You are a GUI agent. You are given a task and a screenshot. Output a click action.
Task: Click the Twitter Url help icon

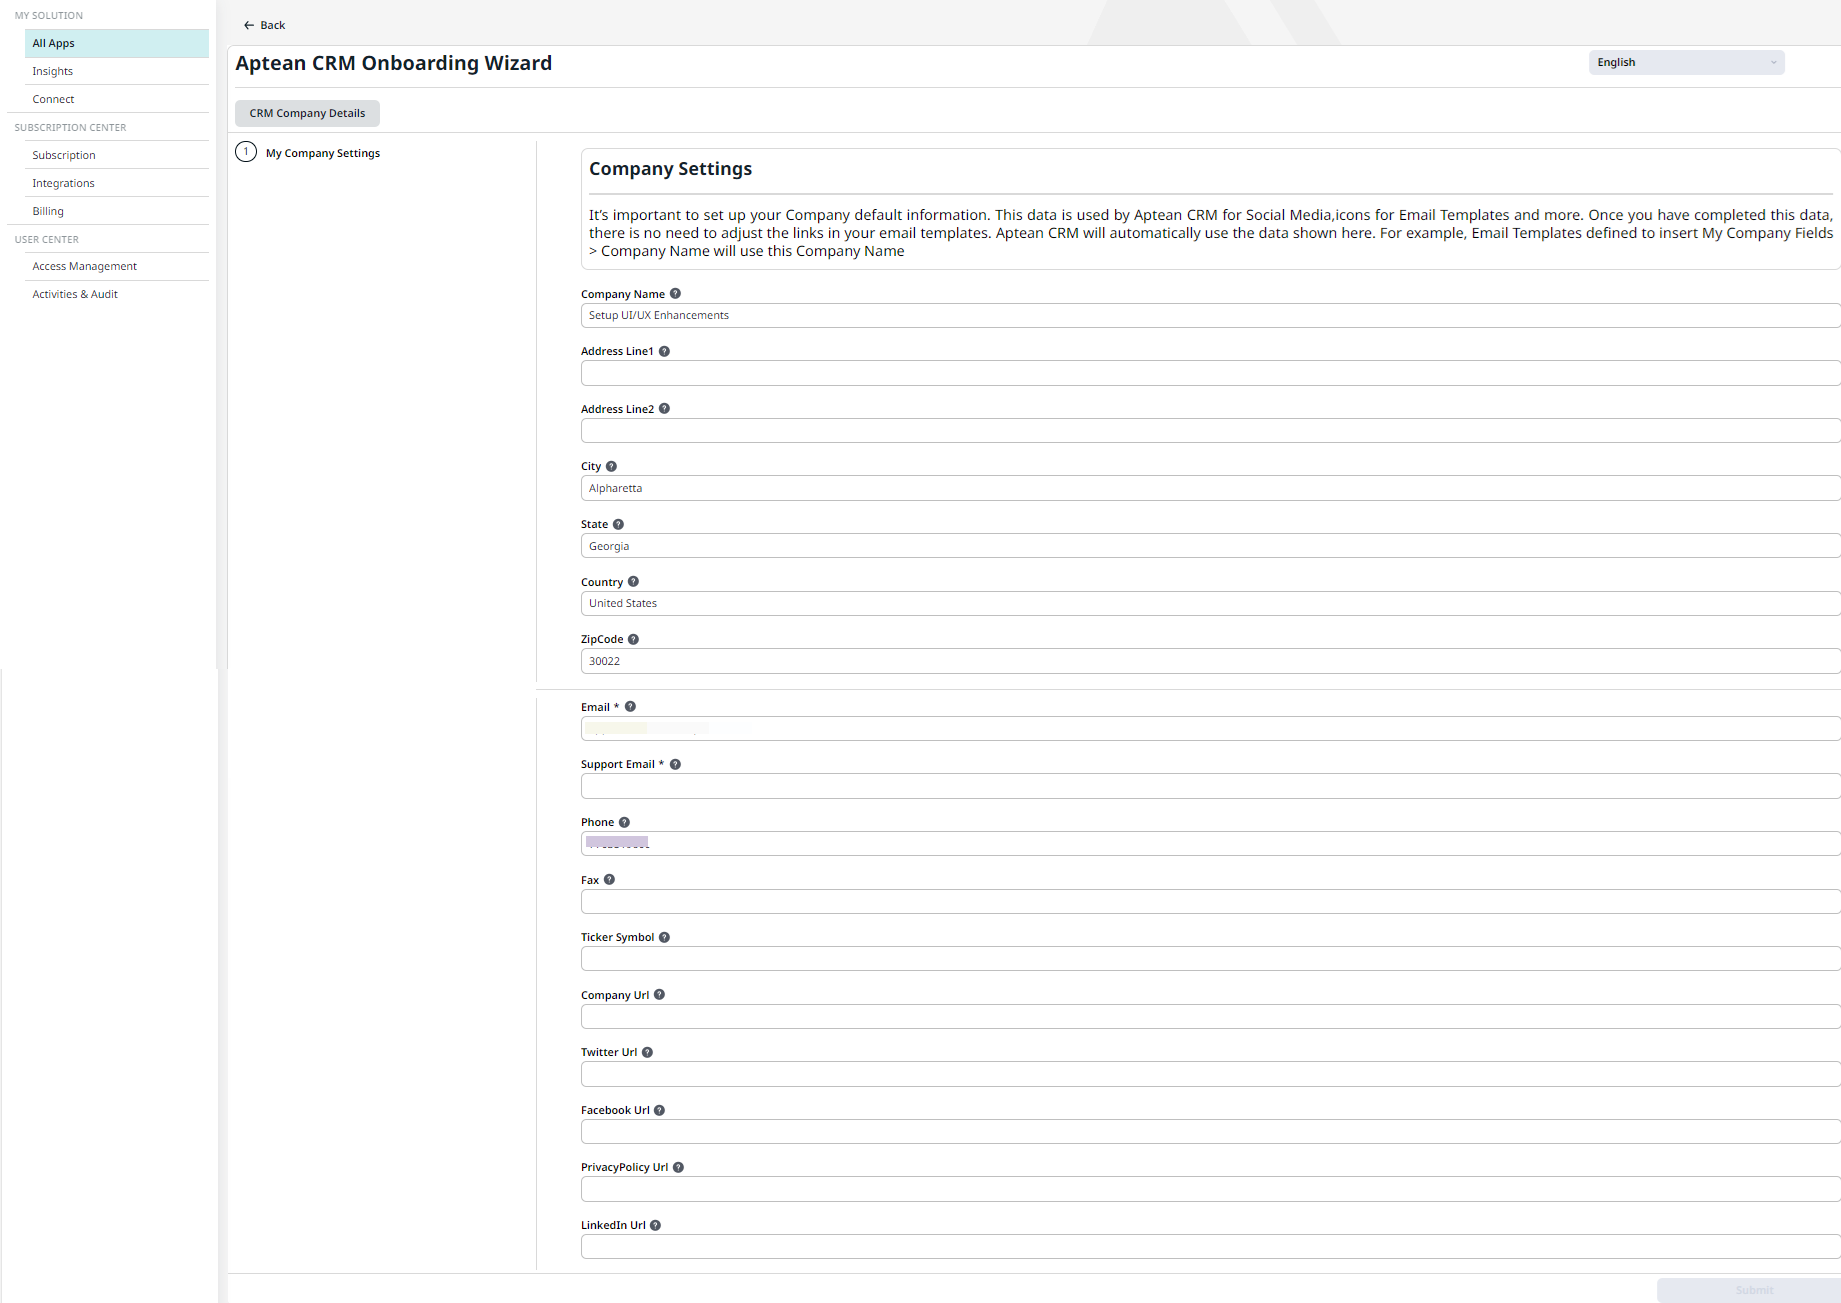647,1052
